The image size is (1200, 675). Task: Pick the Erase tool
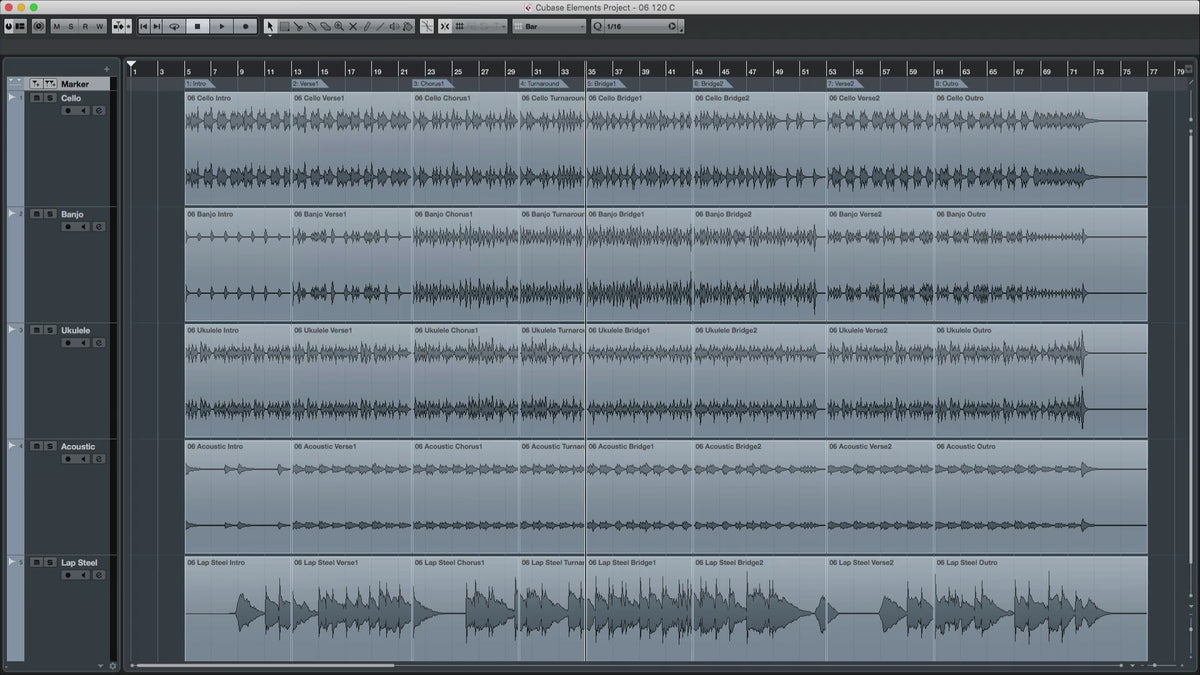326,26
